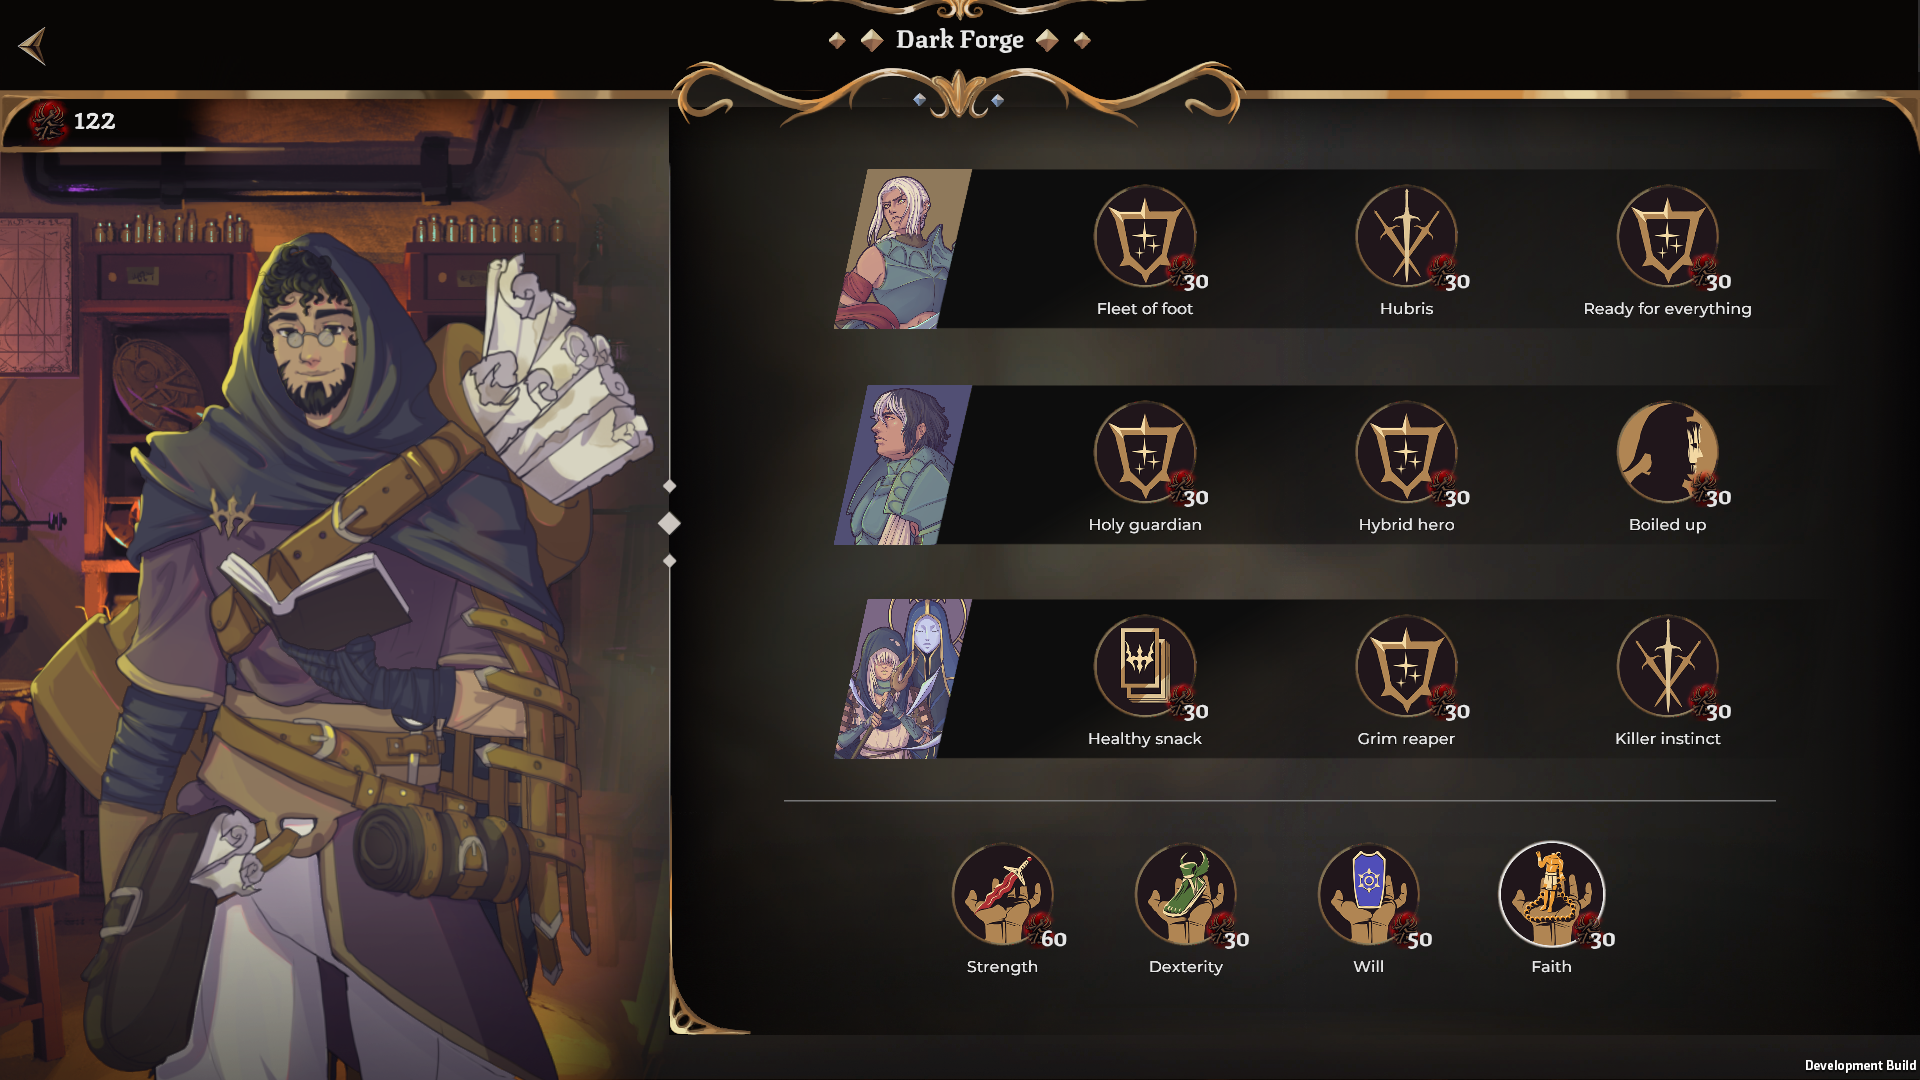Screen dimensions: 1920x1080
Task: Choose the Hubris crossed swords icon
Action: (x=1406, y=237)
